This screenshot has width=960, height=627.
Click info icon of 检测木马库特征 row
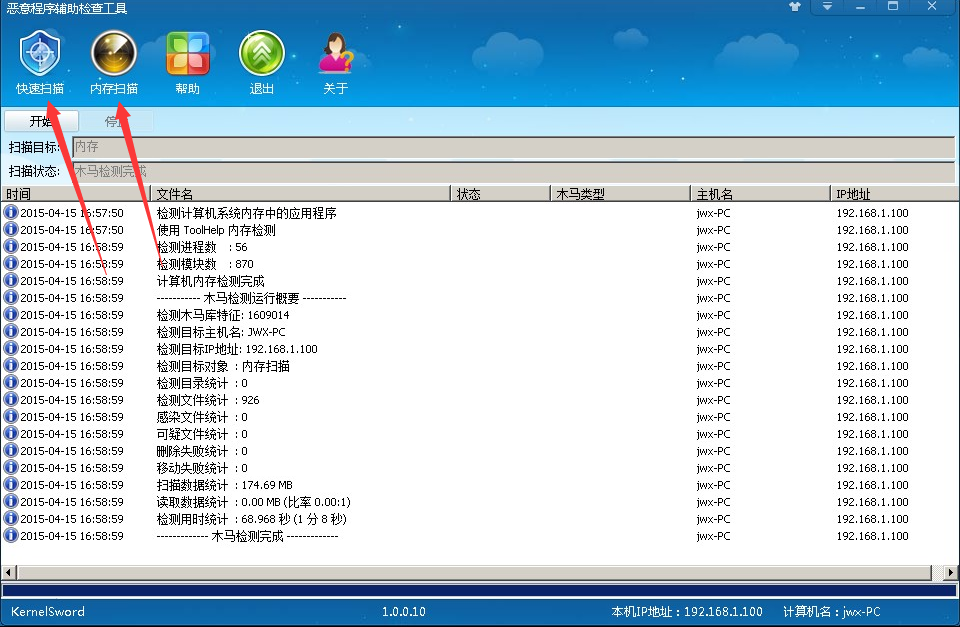[x=10, y=315]
